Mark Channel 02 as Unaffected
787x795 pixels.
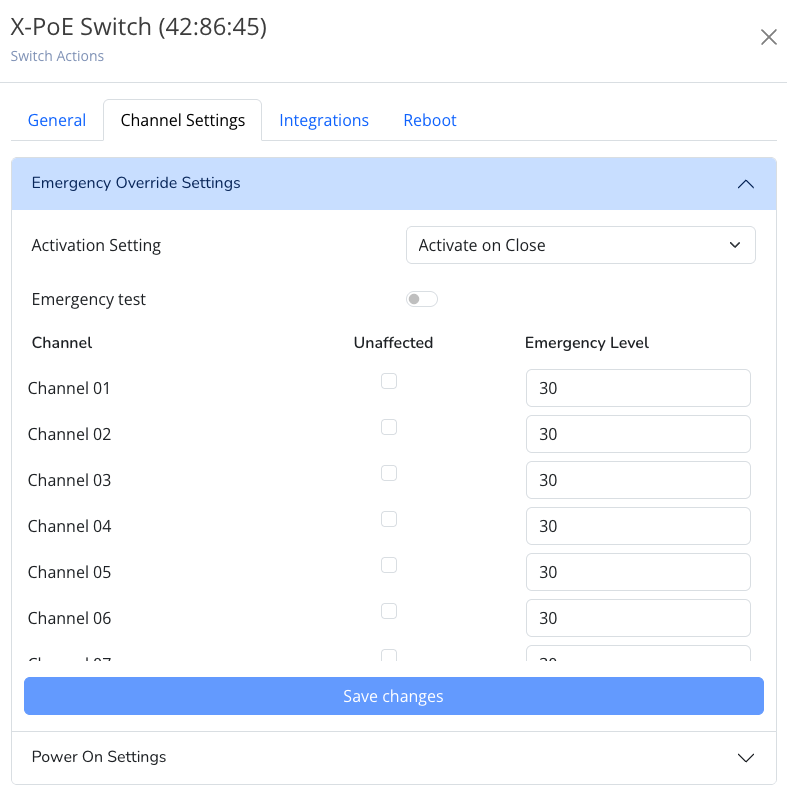[x=389, y=427]
